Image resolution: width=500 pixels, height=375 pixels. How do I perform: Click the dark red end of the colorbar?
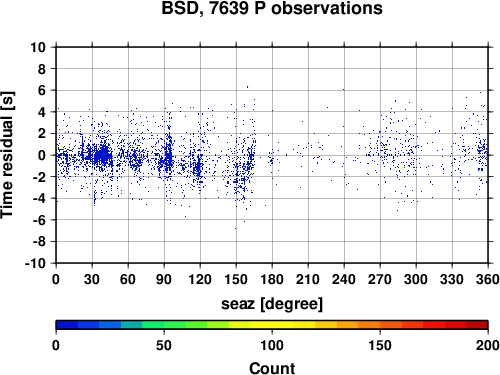coord(477,325)
